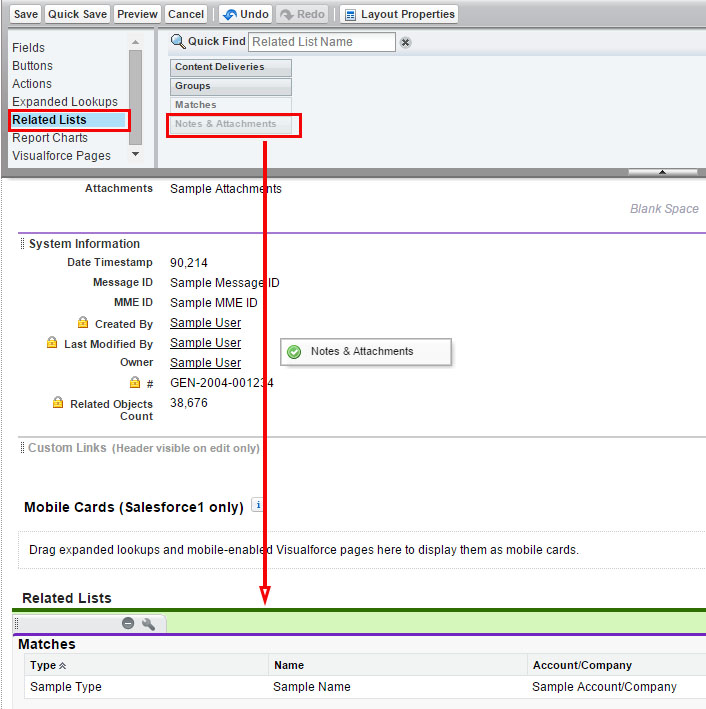The image size is (706, 709).
Task: Click the lock icon beside Last Modified By
Action: pyautogui.click(x=52, y=343)
